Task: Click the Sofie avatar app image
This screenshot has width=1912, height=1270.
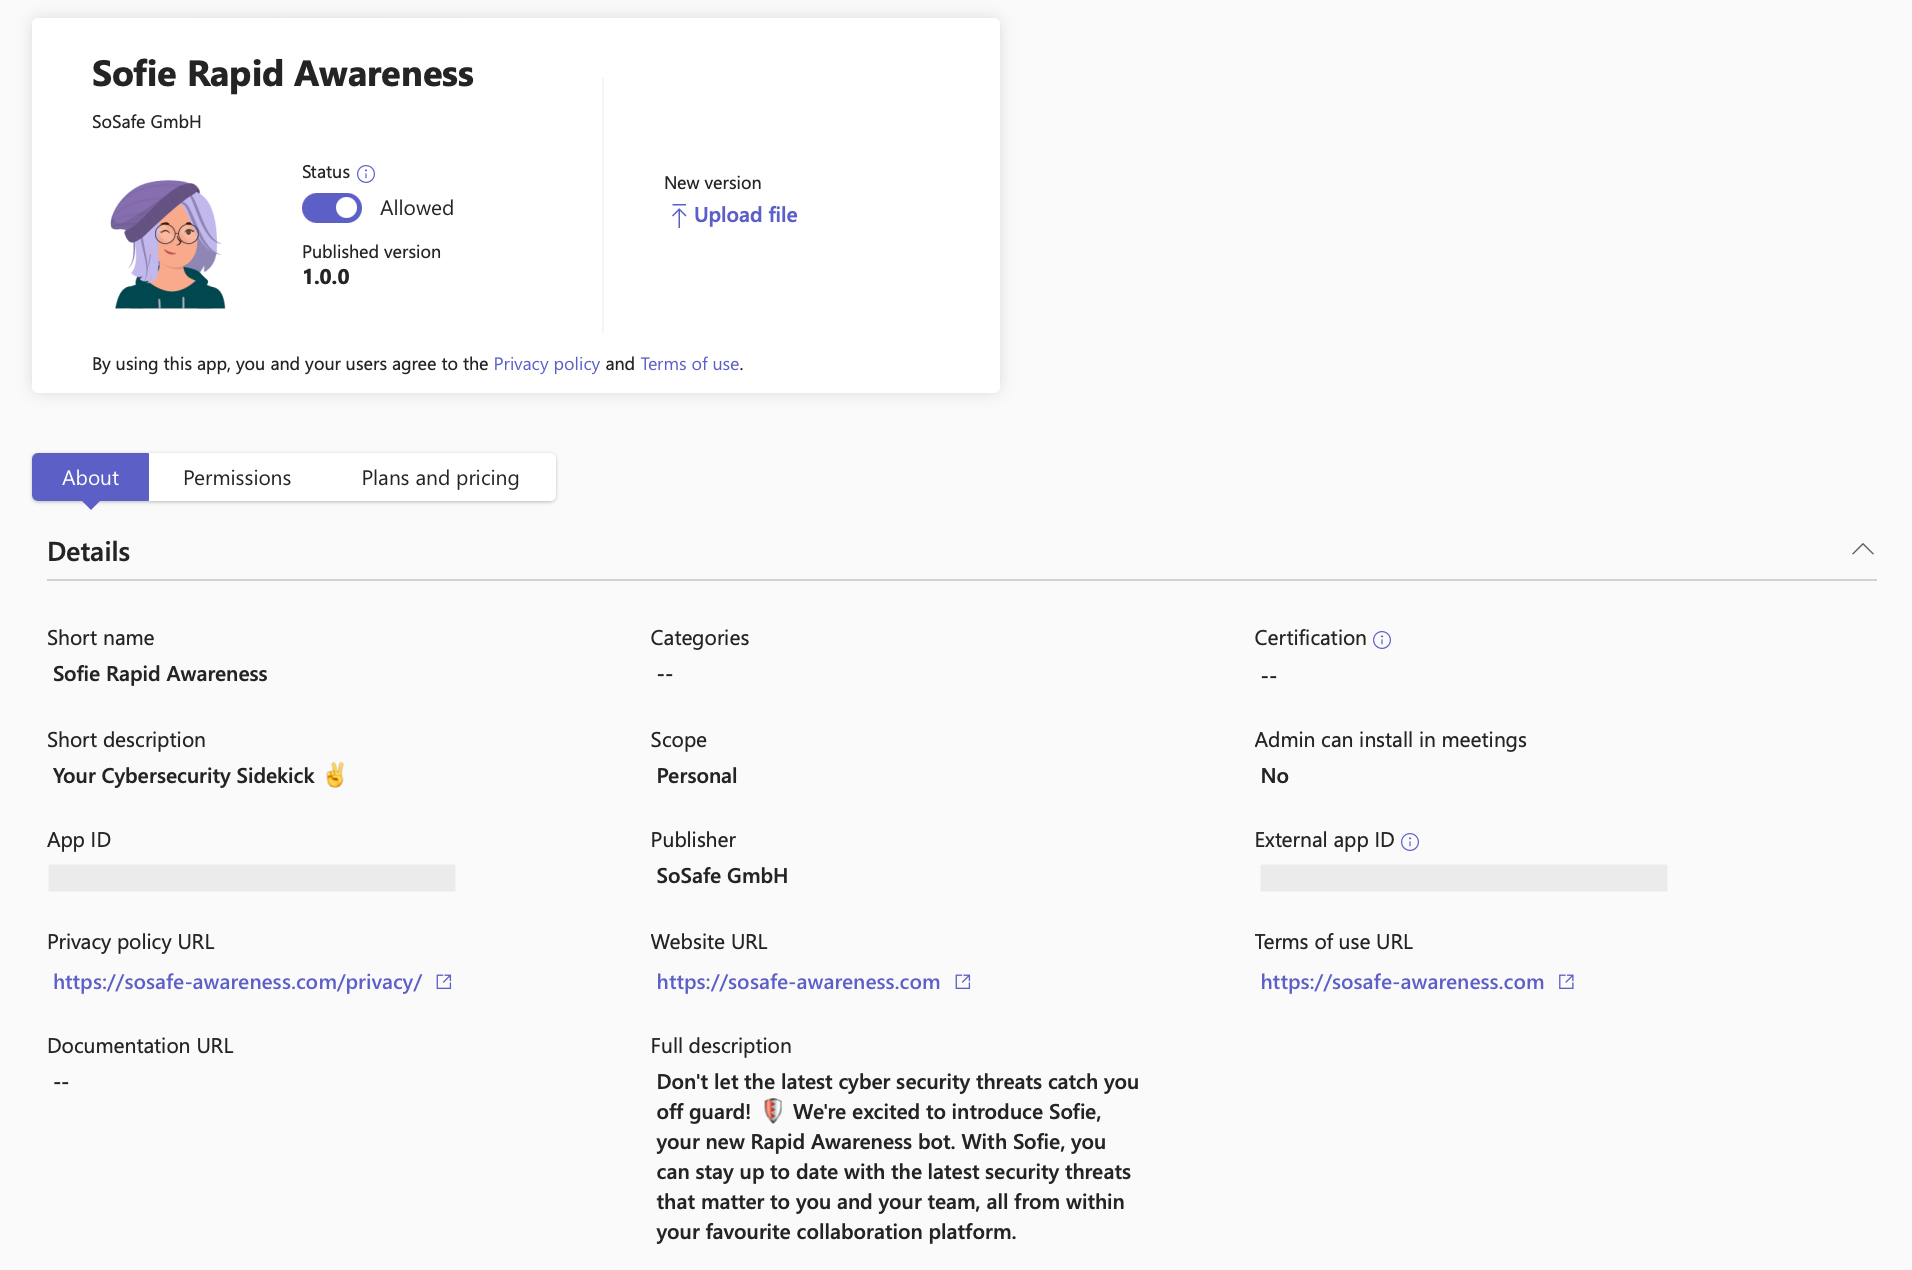Action: click(x=169, y=244)
